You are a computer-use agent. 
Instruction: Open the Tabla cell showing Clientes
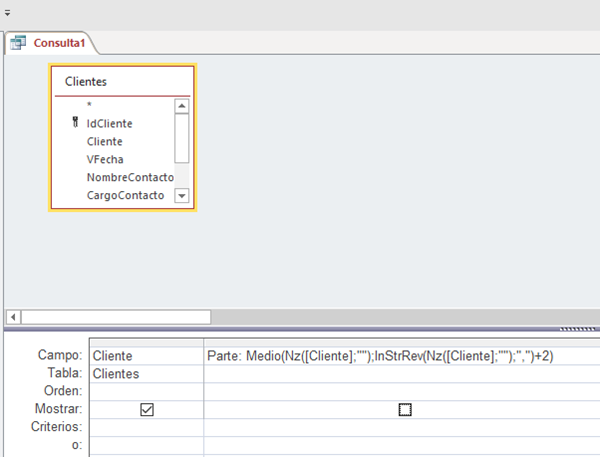point(146,373)
